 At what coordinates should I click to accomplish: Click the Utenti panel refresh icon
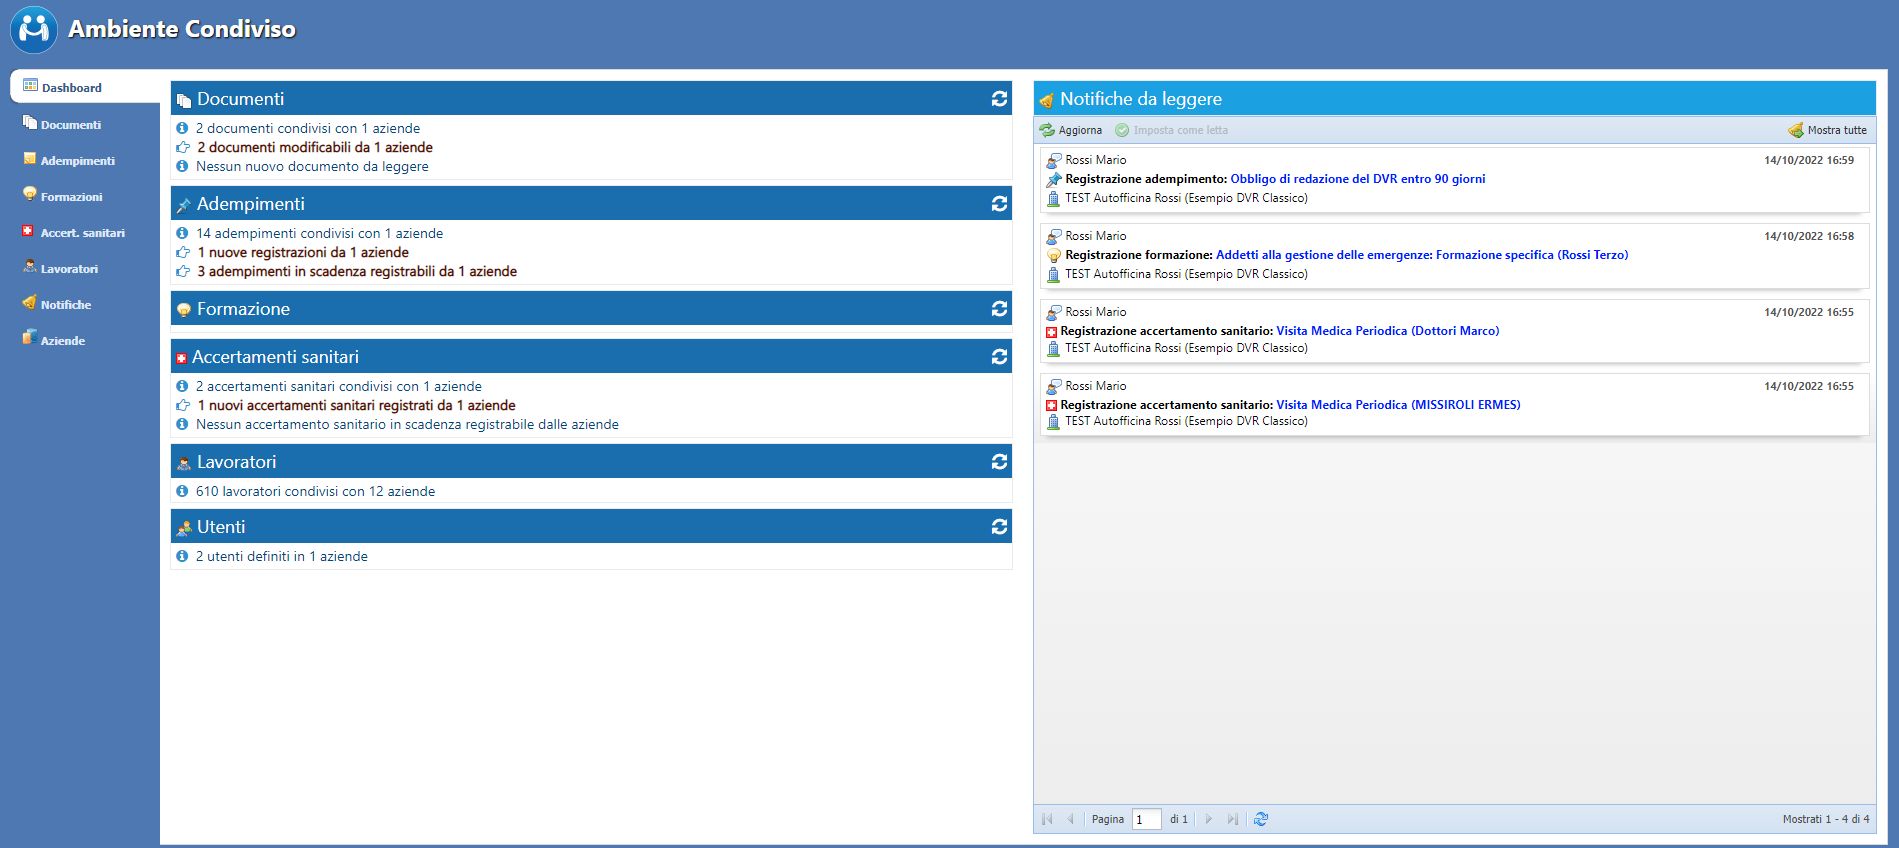click(x=998, y=527)
